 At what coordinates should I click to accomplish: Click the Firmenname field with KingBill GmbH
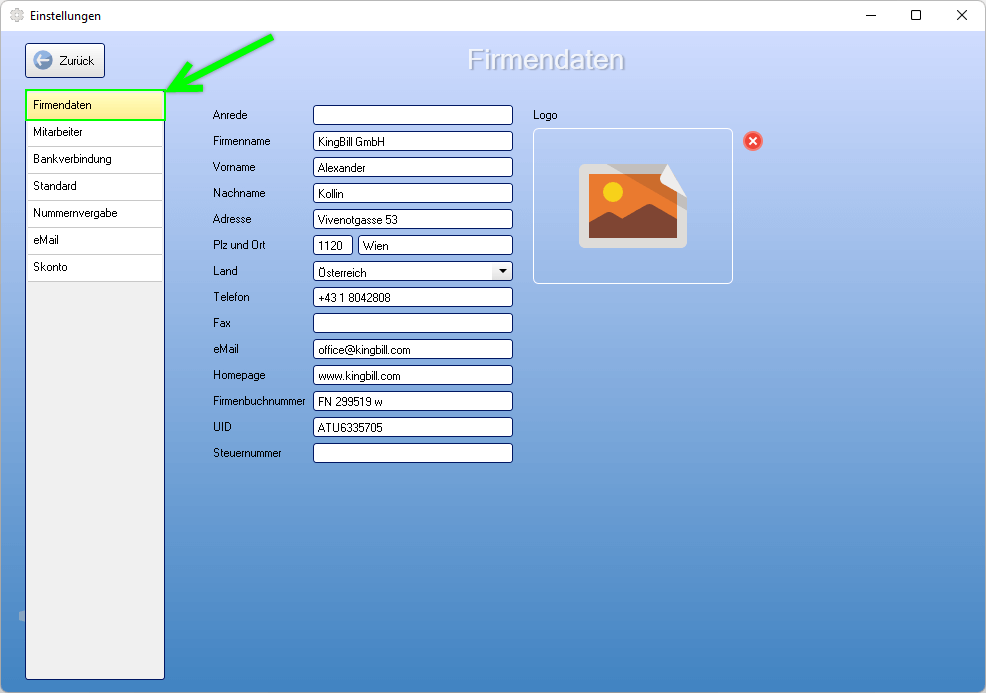412,141
